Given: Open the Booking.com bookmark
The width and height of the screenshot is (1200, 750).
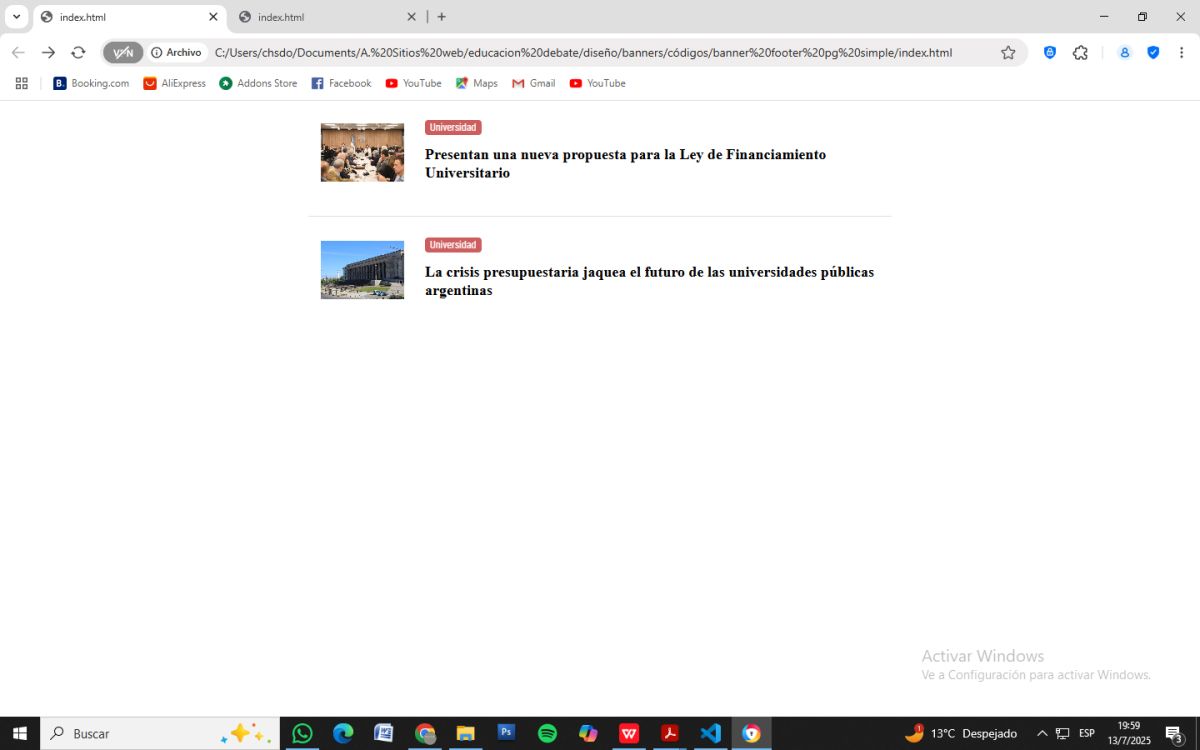Looking at the screenshot, I should click(x=91, y=84).
